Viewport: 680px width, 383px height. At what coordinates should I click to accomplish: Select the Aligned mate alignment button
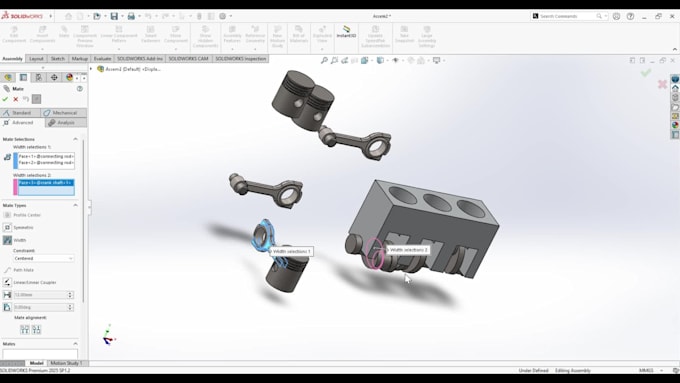pos(25,330)
